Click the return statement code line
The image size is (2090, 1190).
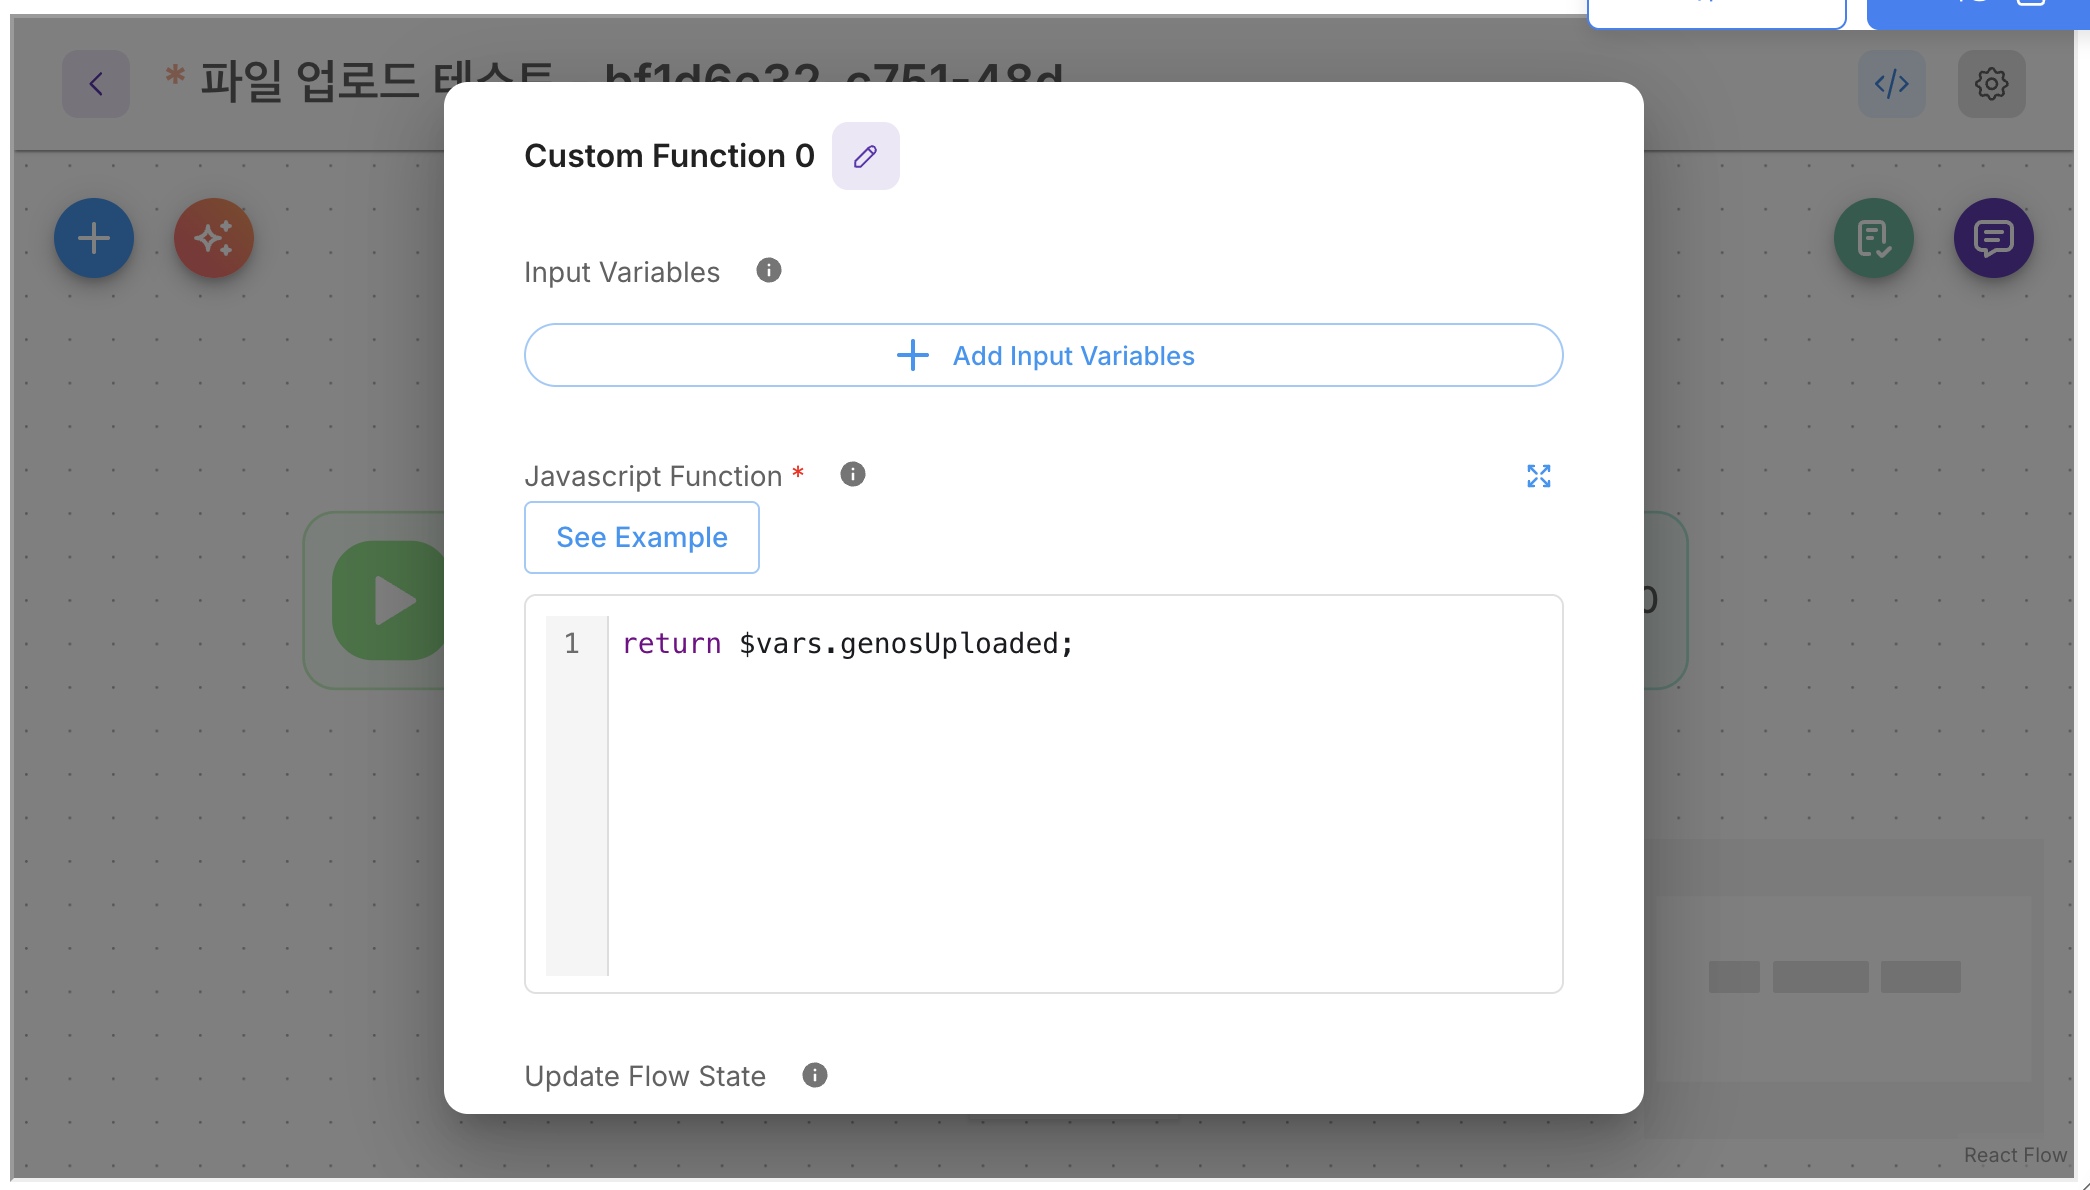click(847, 643)
